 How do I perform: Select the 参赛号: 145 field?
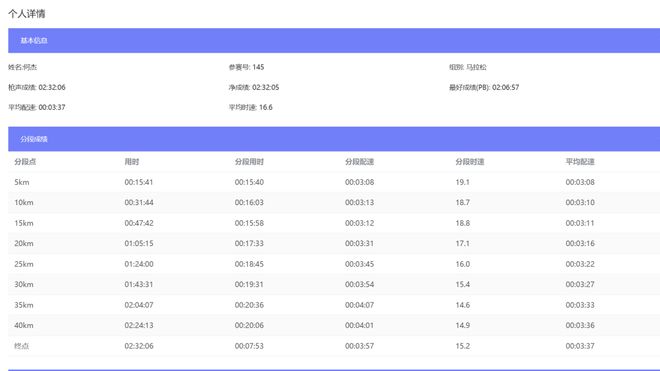tap(246, 67)
